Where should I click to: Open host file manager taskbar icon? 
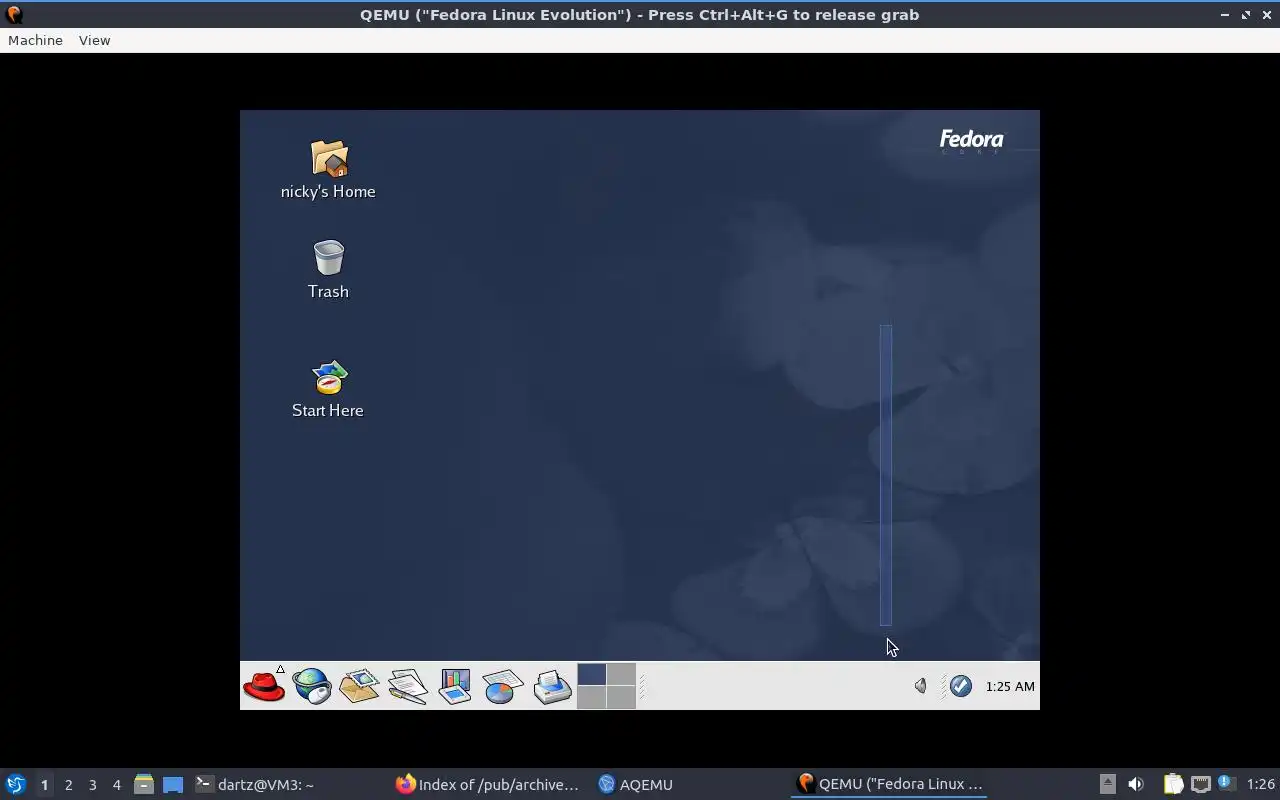click(144, 785)
